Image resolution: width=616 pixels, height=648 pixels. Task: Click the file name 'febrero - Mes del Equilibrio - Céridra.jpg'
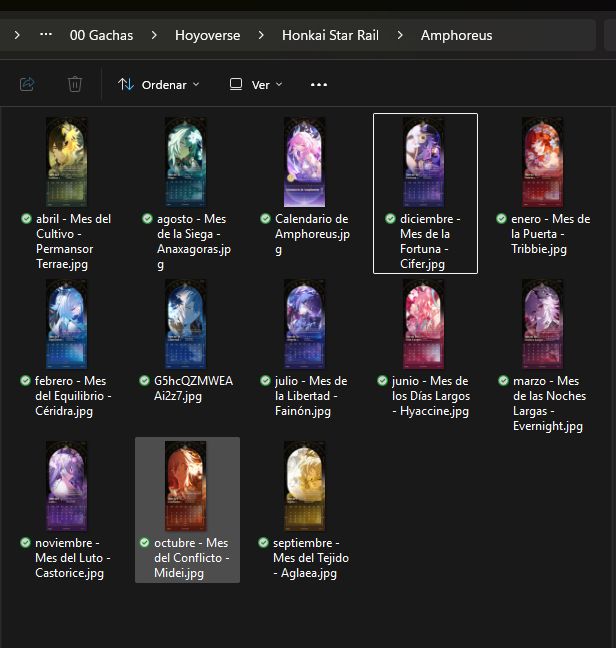tap(73, 396)
